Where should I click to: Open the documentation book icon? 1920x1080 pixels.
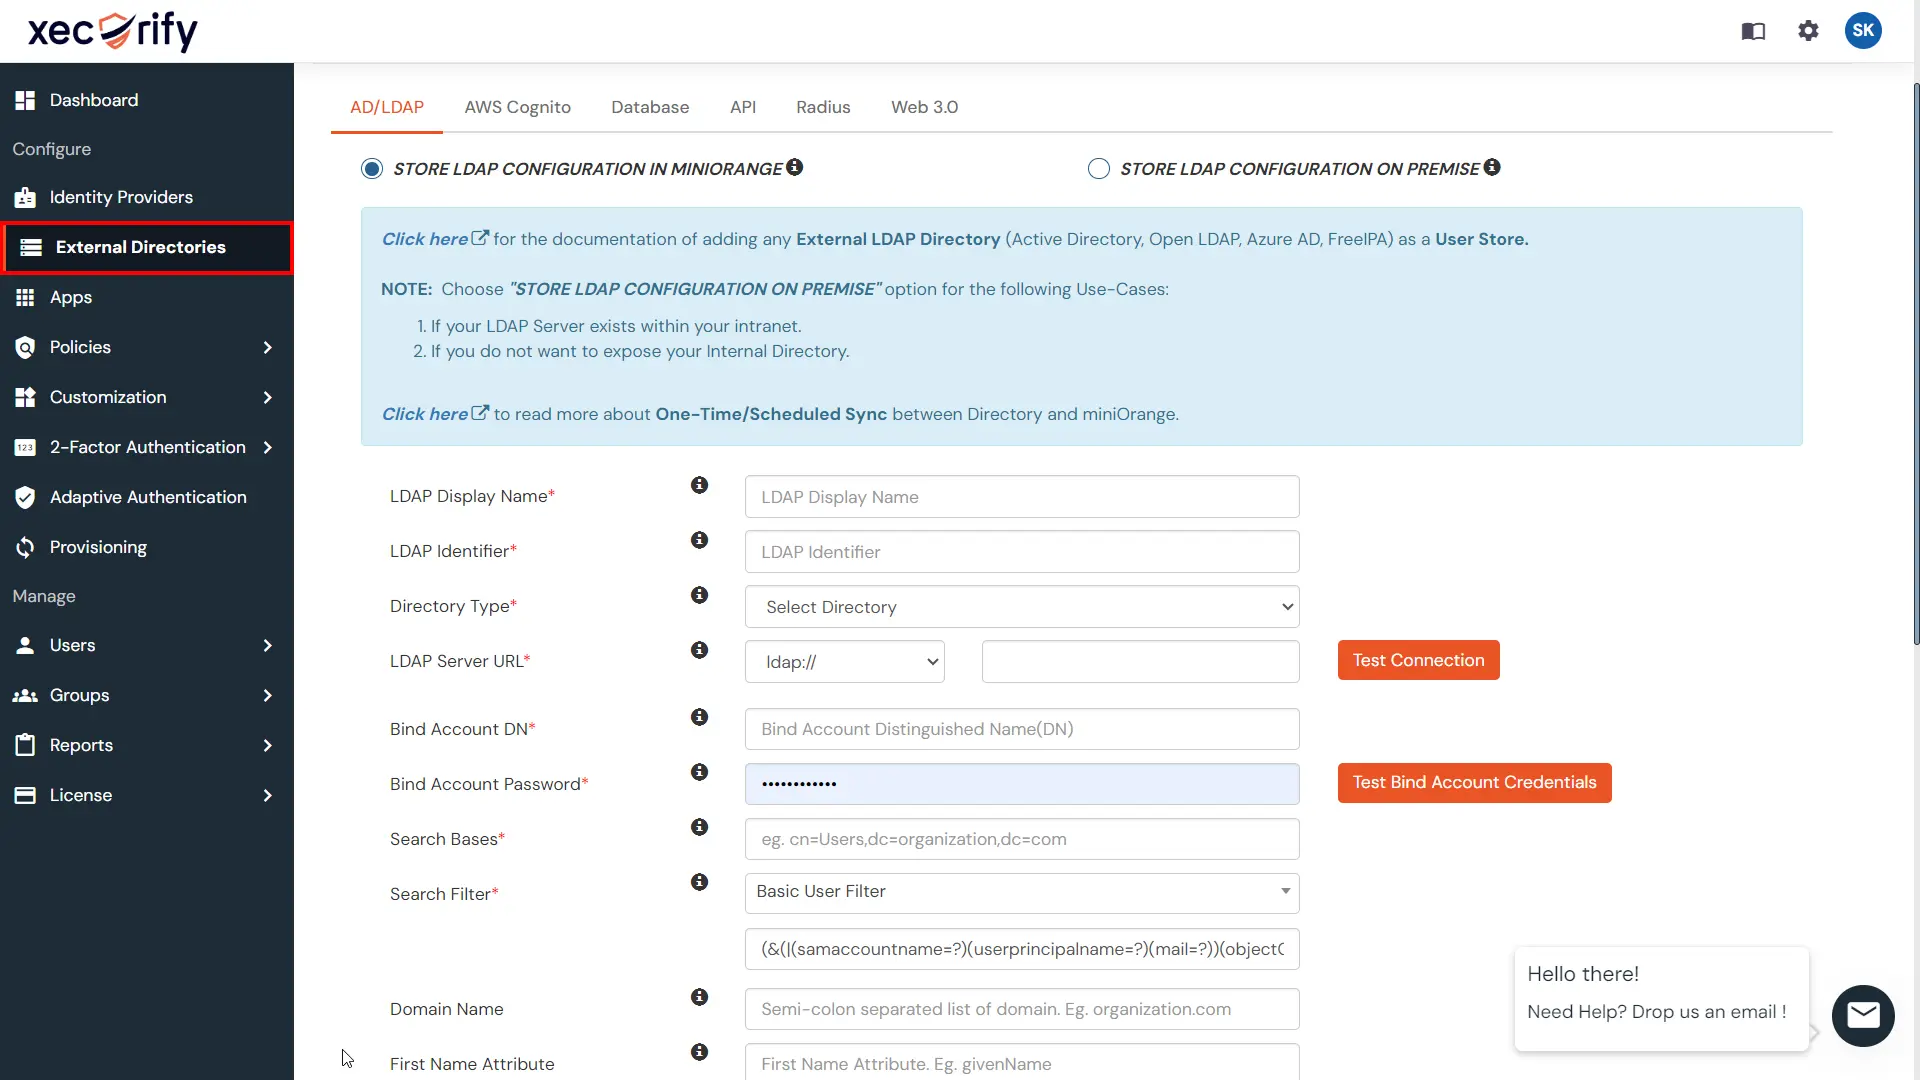coord(1753,31)
